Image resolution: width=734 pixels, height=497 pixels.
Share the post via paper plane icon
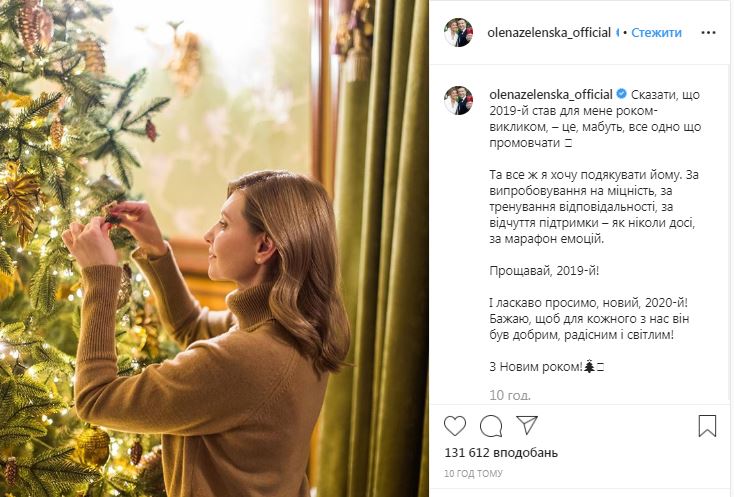527,425
